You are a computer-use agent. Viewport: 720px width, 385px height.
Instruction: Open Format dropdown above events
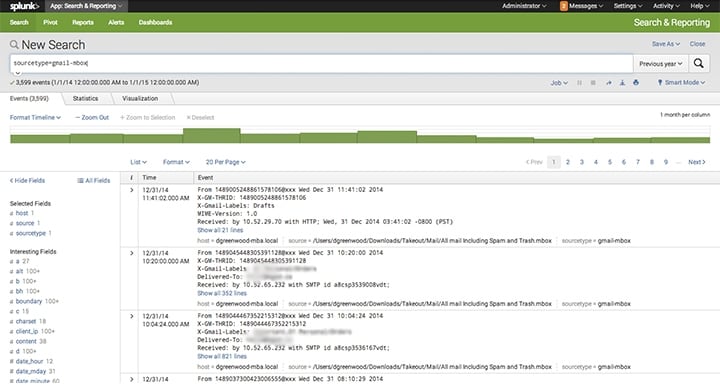point(176,162)
